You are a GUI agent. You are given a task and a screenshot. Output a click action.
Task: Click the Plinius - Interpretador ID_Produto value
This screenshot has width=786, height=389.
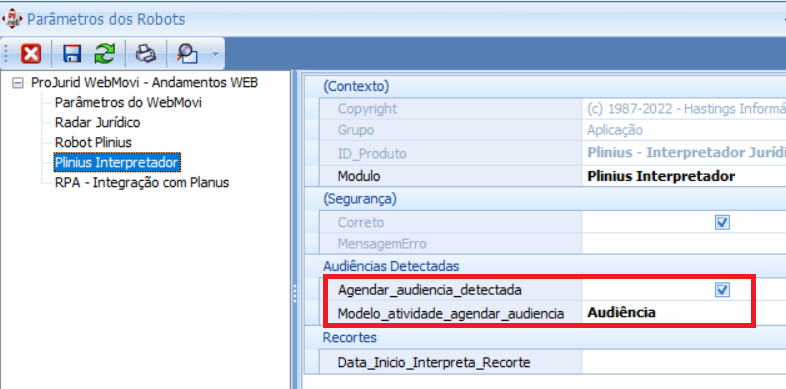coord(686,153)
